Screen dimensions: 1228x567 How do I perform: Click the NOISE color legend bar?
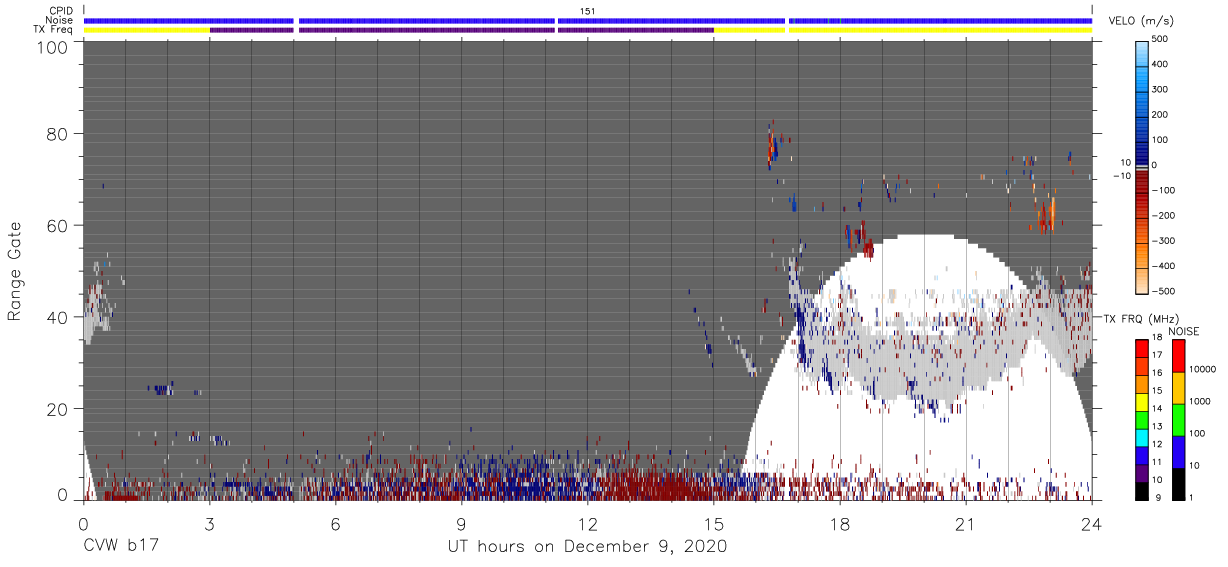[x=1180, y=419]
